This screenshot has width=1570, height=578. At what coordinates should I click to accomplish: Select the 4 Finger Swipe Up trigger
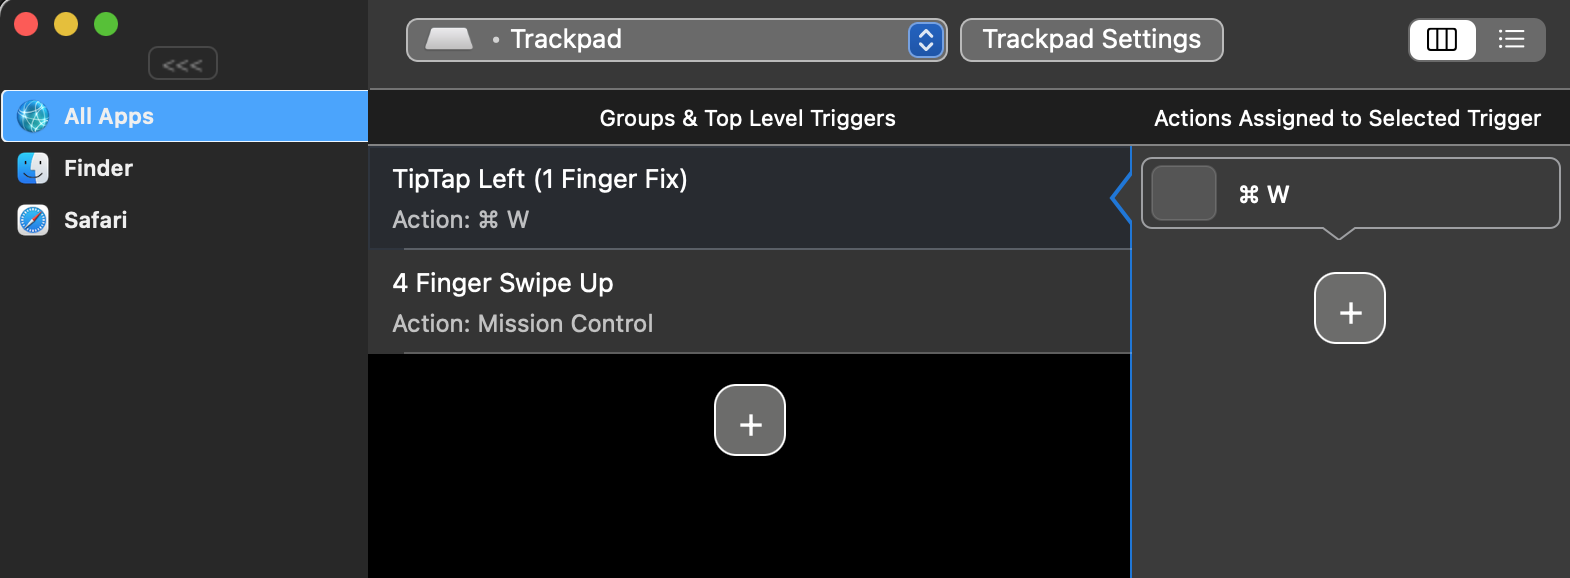point(748,301)
